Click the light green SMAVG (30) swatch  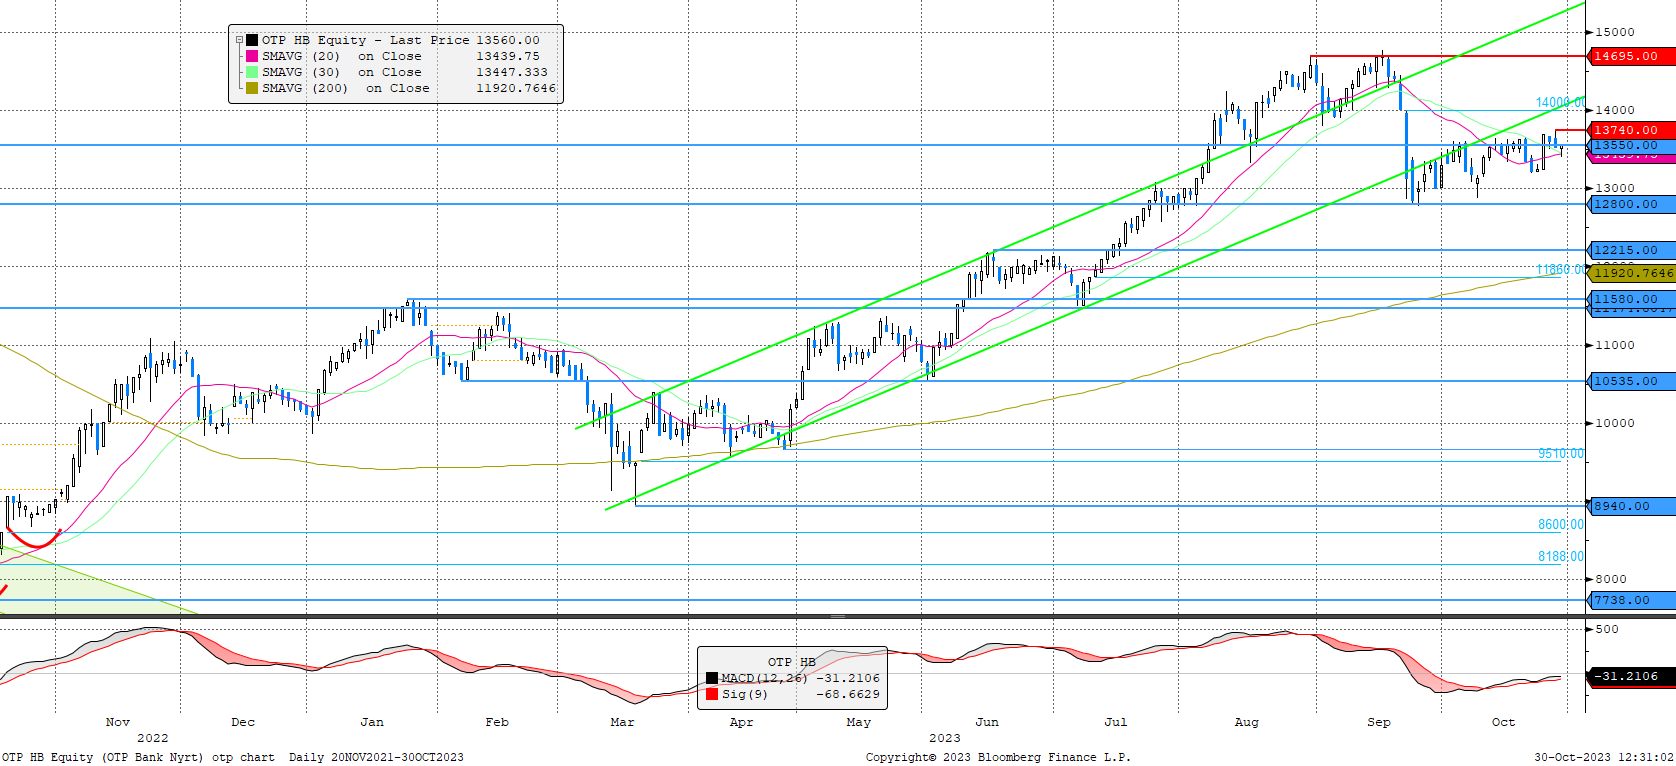click(x=252, y=72)
